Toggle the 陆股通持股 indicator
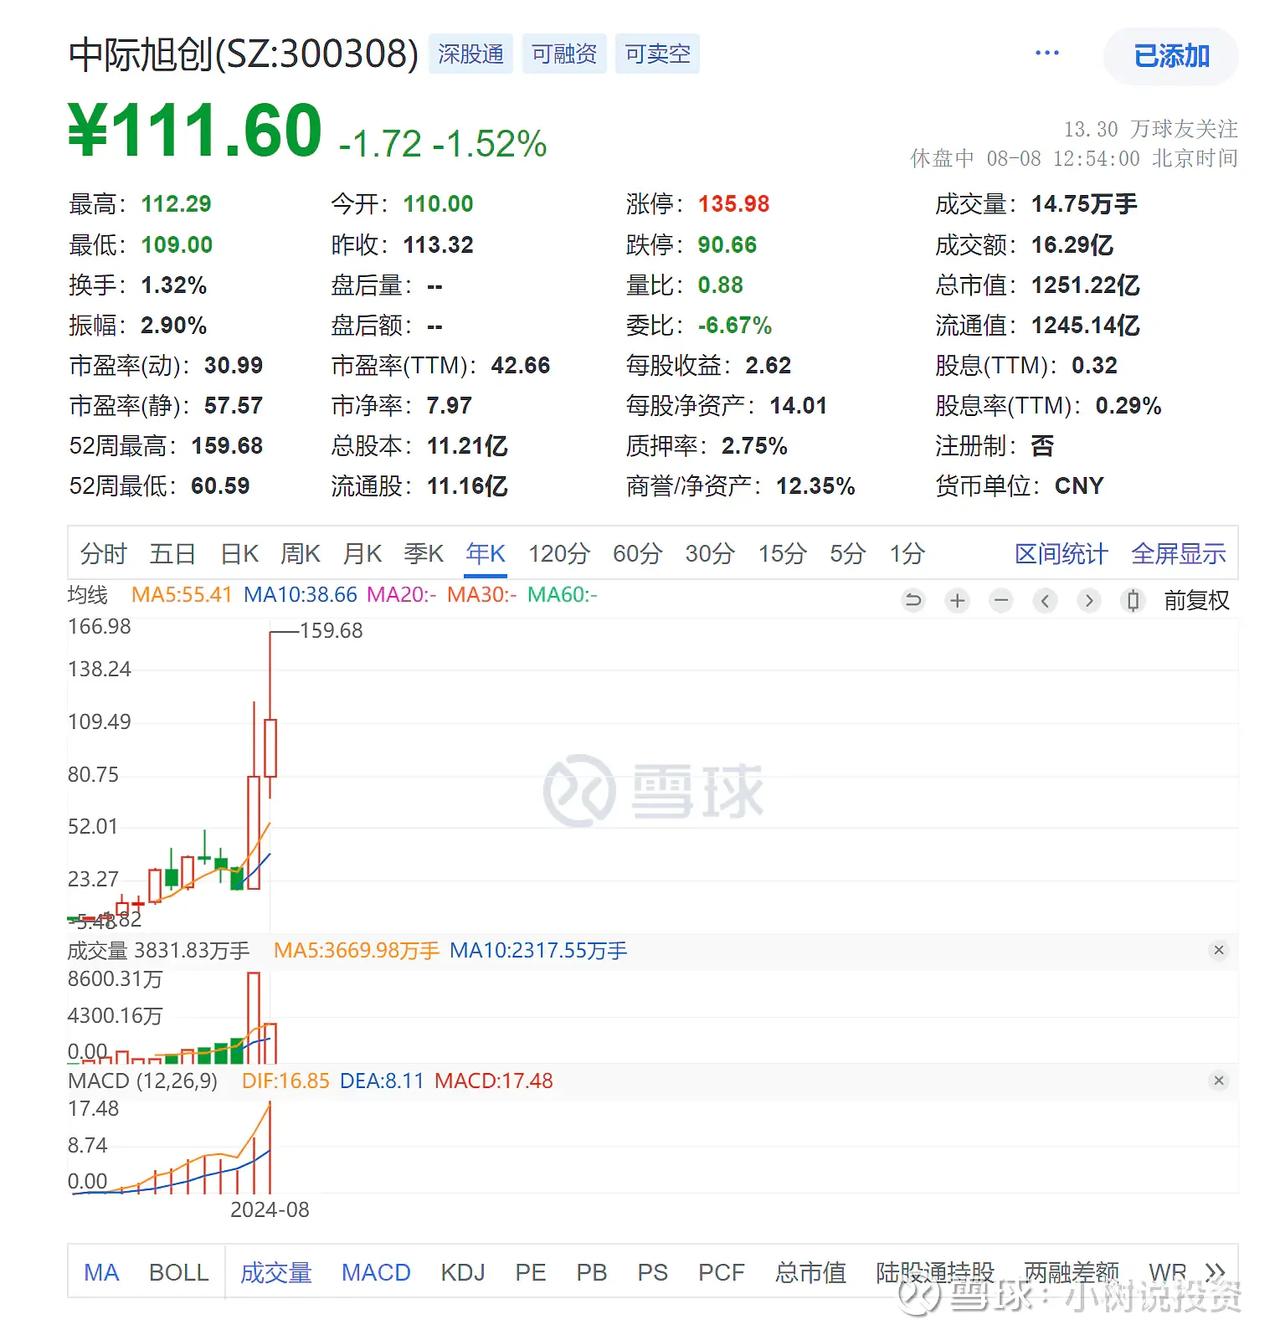The image size is (1280, 1335). coord(935,1272)
